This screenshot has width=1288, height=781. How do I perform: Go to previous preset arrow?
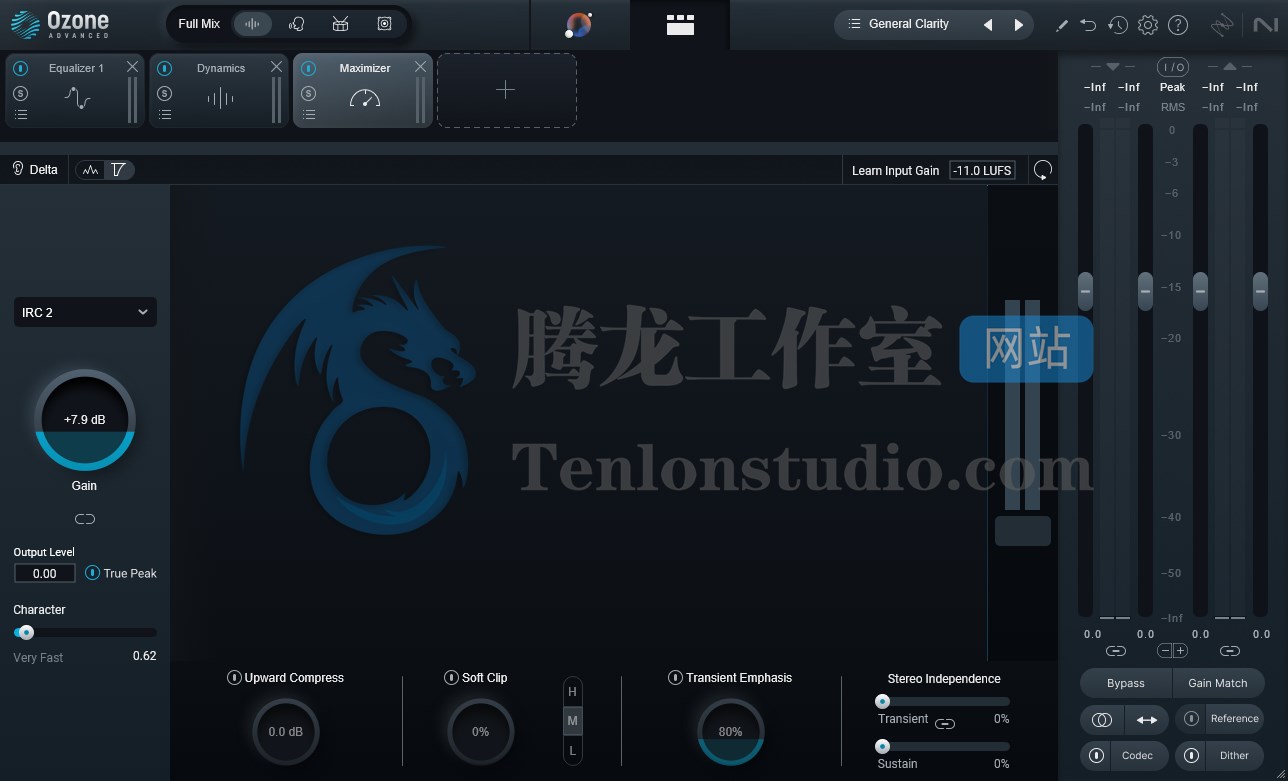[988, 25]
